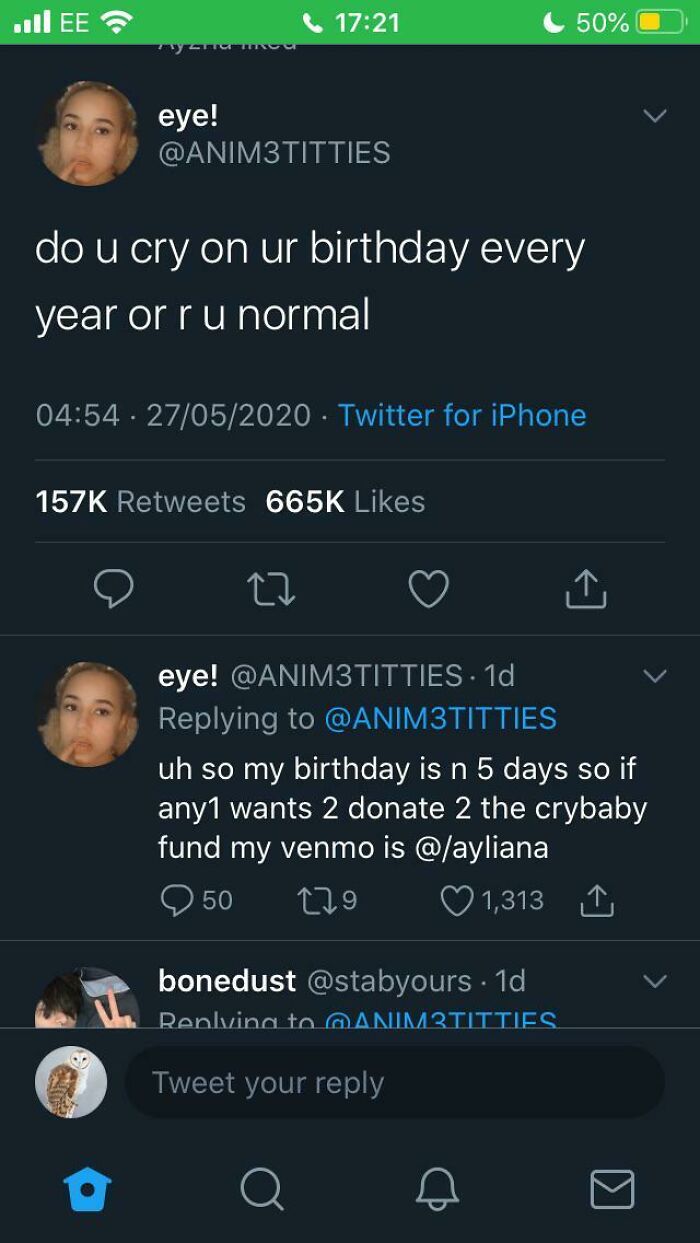700x1243 pixels.
Task: Tap the Twitter for iPhone source link
Action: pyautogui.click(x=462, y=415)
